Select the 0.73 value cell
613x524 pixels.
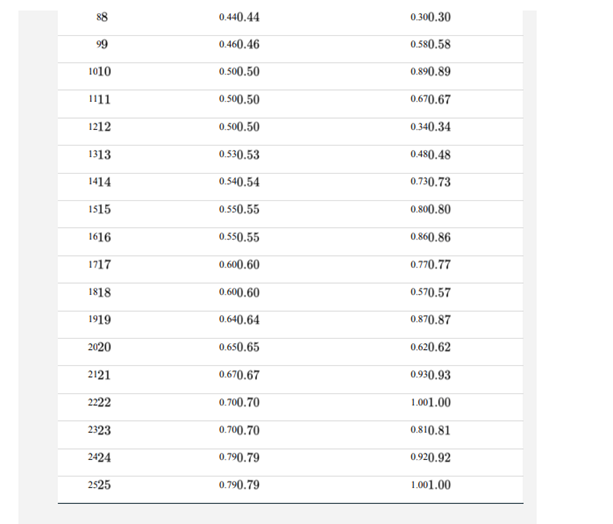[x=431, y=182]
